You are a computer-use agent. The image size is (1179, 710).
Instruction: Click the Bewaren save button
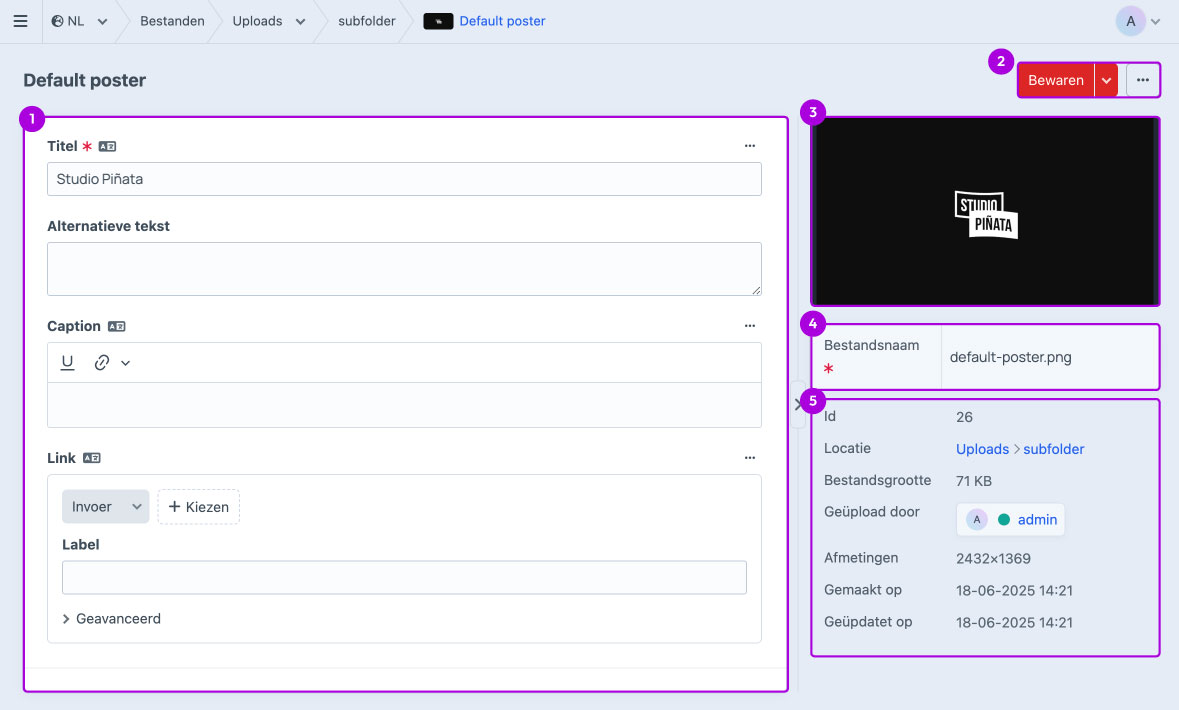pyautogui.click(x=1056, y=80)
